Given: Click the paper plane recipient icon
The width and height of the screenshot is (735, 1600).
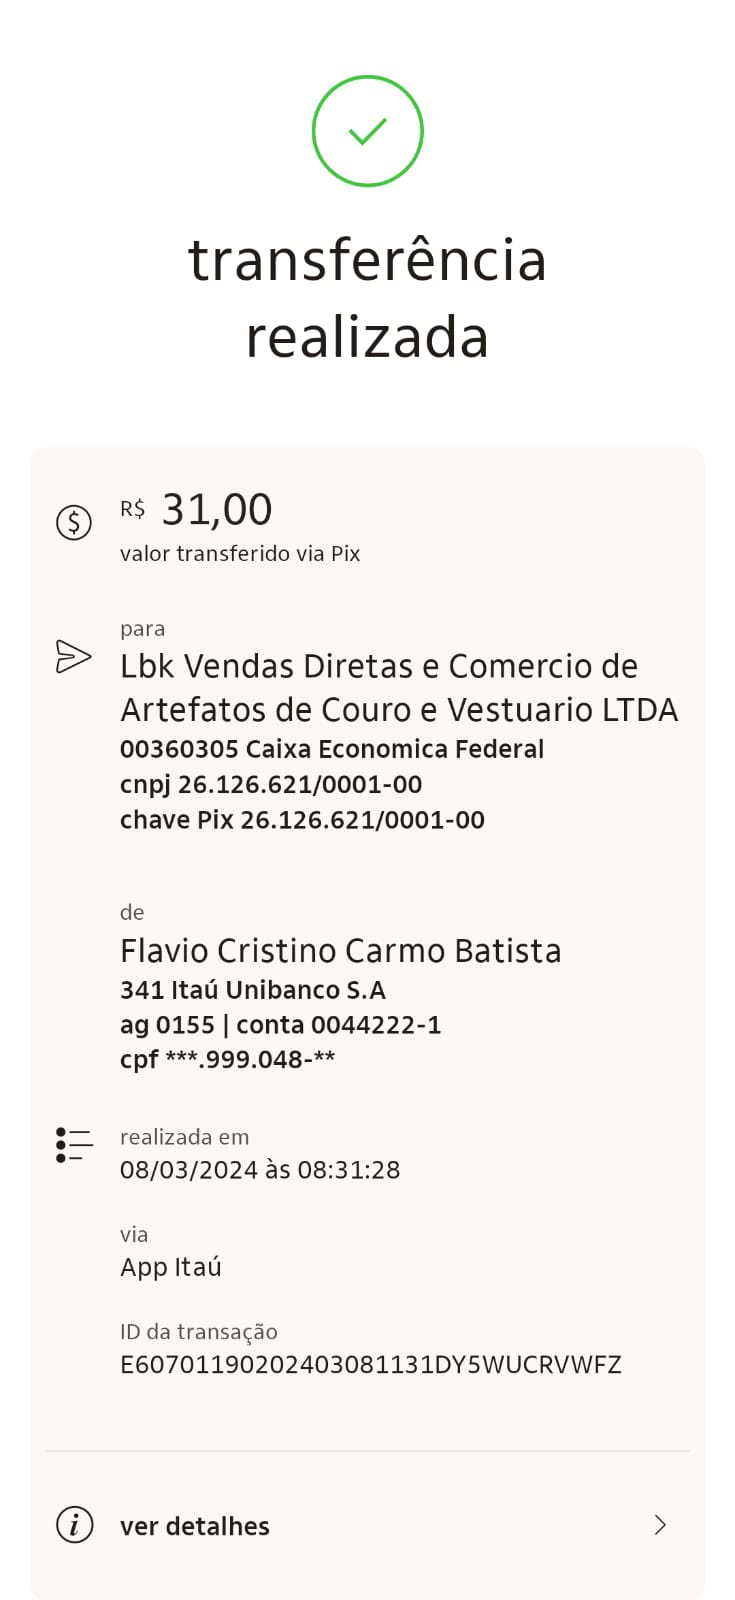Looking at the screenshot, I should click(74, 656).
